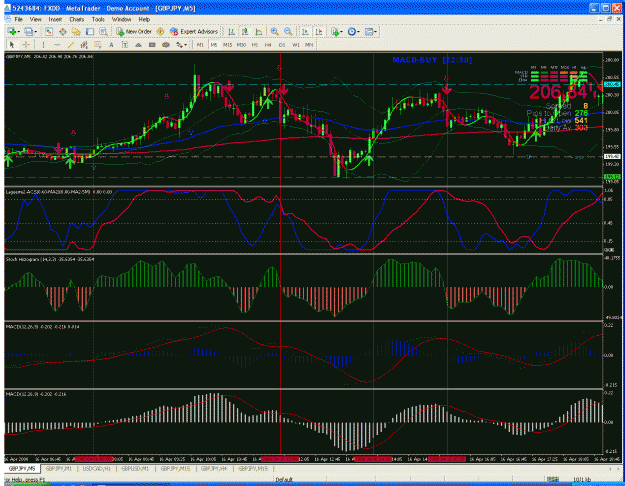Screen dimensions: 625x486
Task: Select the Crosshair tool
Action: (x=26, y=45)
